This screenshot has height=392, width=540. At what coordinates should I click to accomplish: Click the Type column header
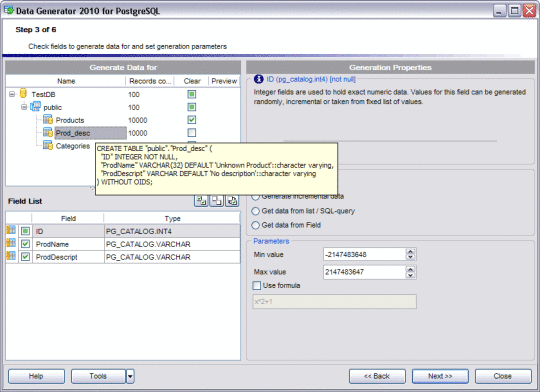tap(172, 218)
